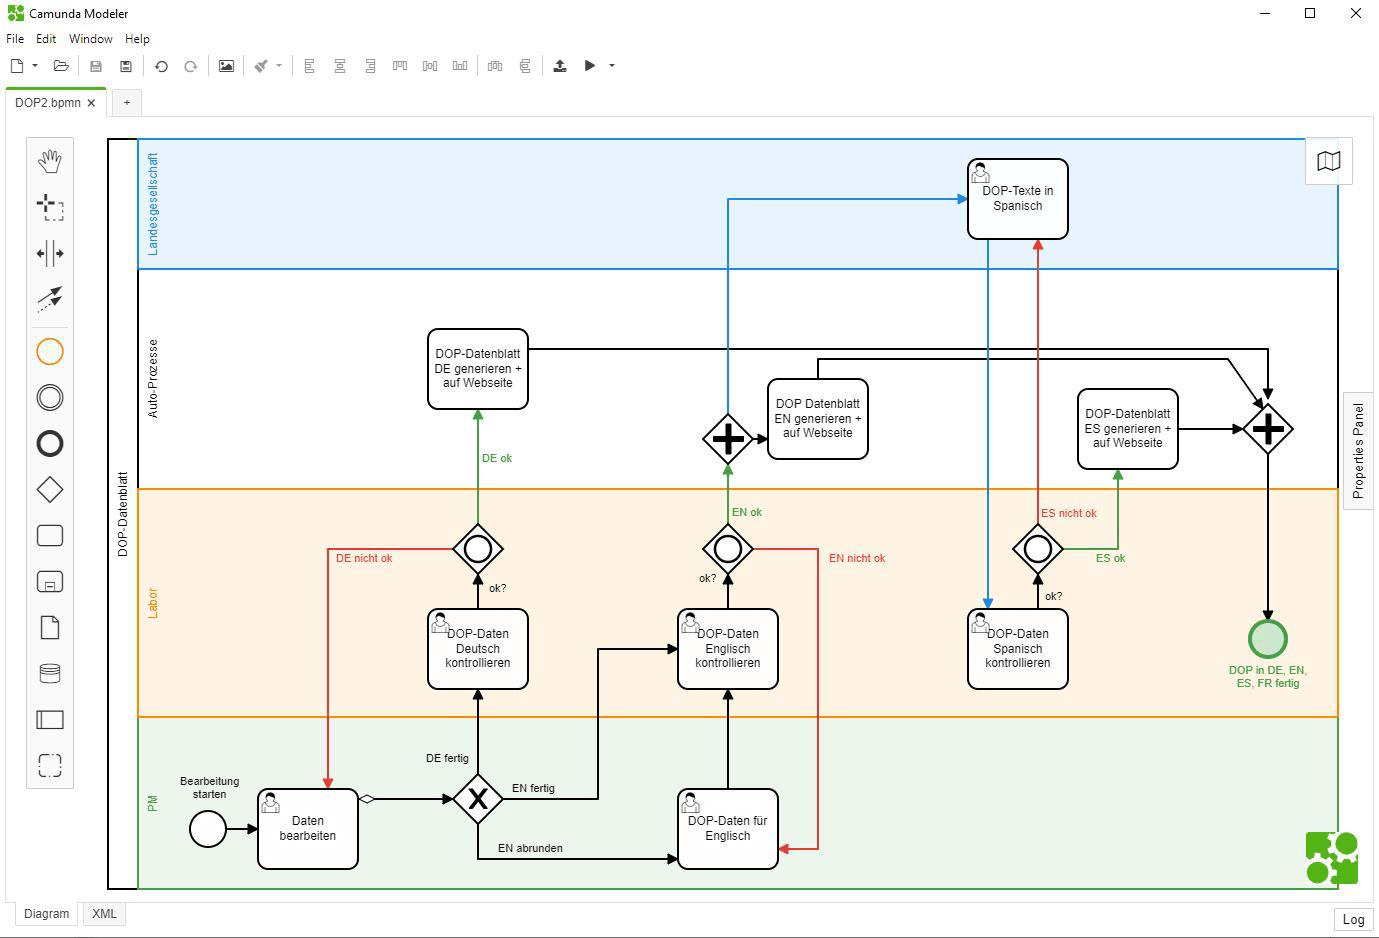
Task: Click the deploy diagram icon
Action: pyautogui.click(x=560, y=66)
